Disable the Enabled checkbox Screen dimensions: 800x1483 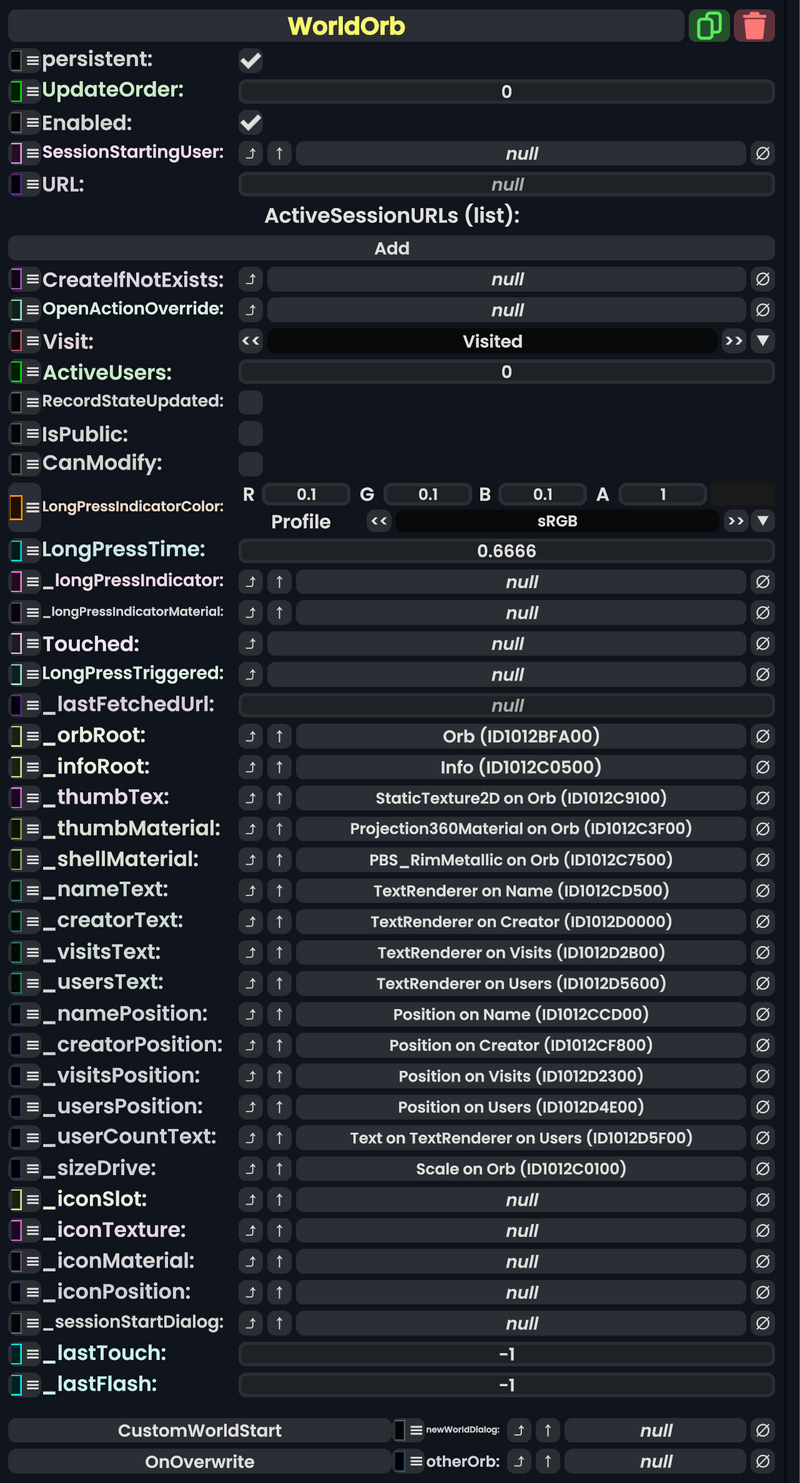point(250,122)
